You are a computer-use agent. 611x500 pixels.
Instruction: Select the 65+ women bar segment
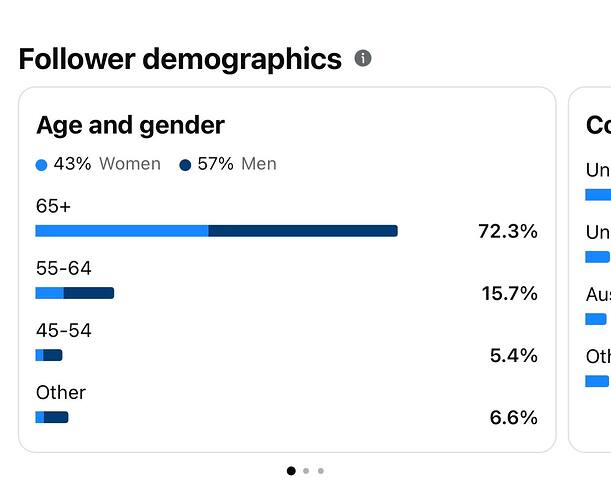click(122, 231)
